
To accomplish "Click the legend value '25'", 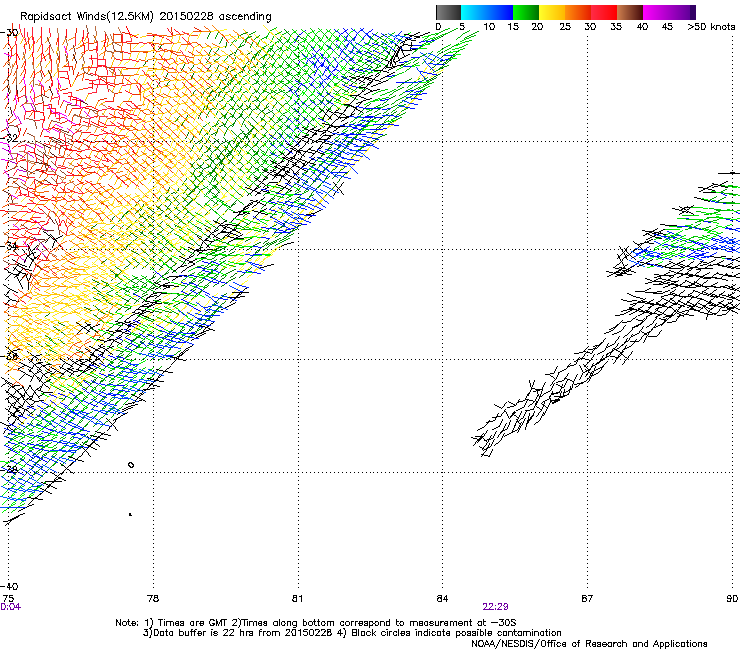I will tap(565, 27).
